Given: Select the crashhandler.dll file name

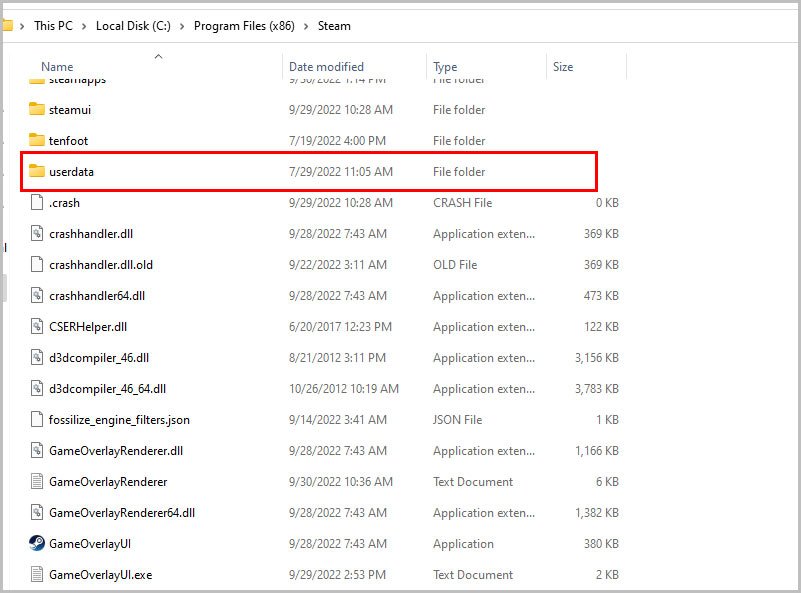Looking at the screenshot, I should point(91,234).
